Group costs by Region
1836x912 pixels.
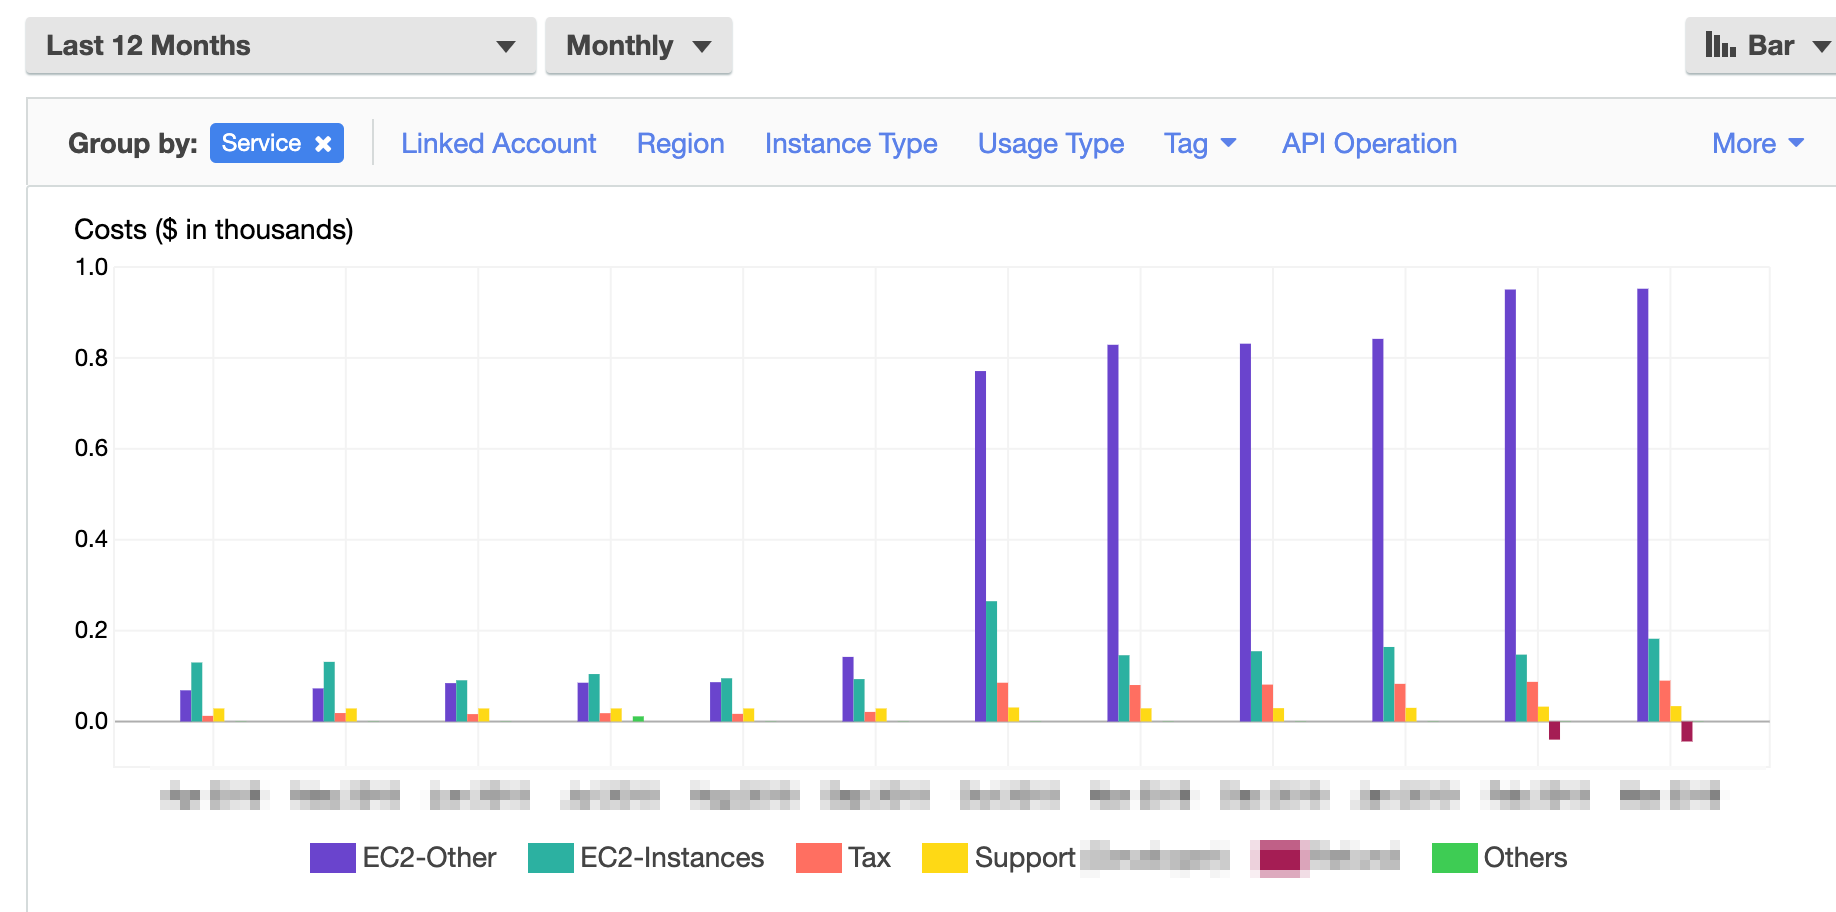click(680, 144)
